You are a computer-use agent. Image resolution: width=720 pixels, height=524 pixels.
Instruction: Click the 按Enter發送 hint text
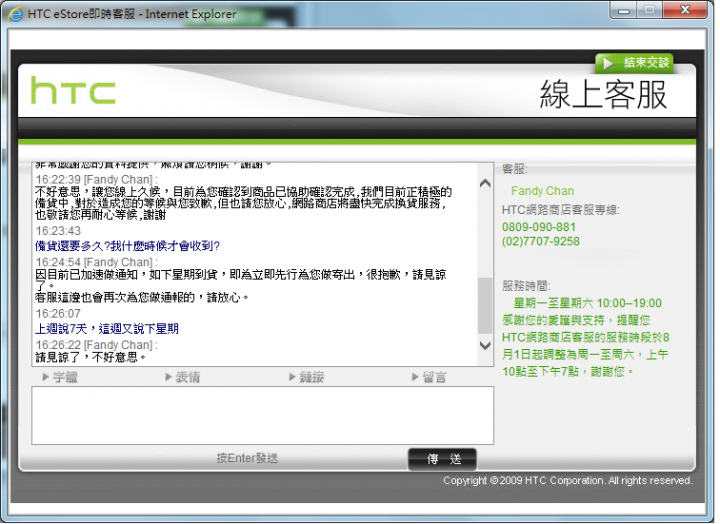pos(247,458)
